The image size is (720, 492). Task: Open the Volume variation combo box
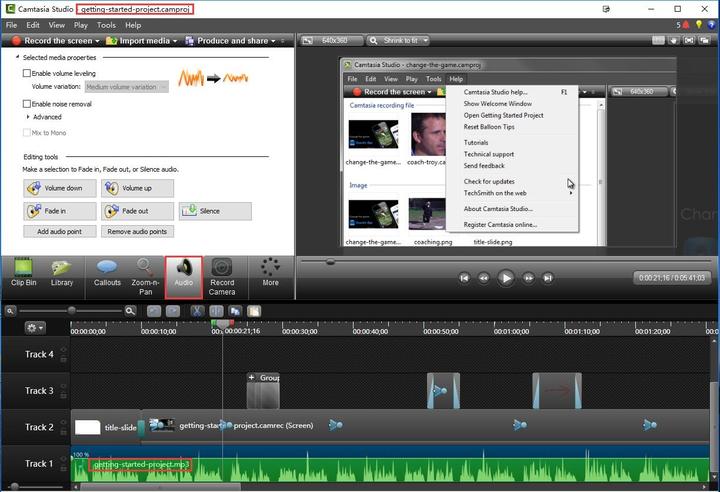(126, 87)
